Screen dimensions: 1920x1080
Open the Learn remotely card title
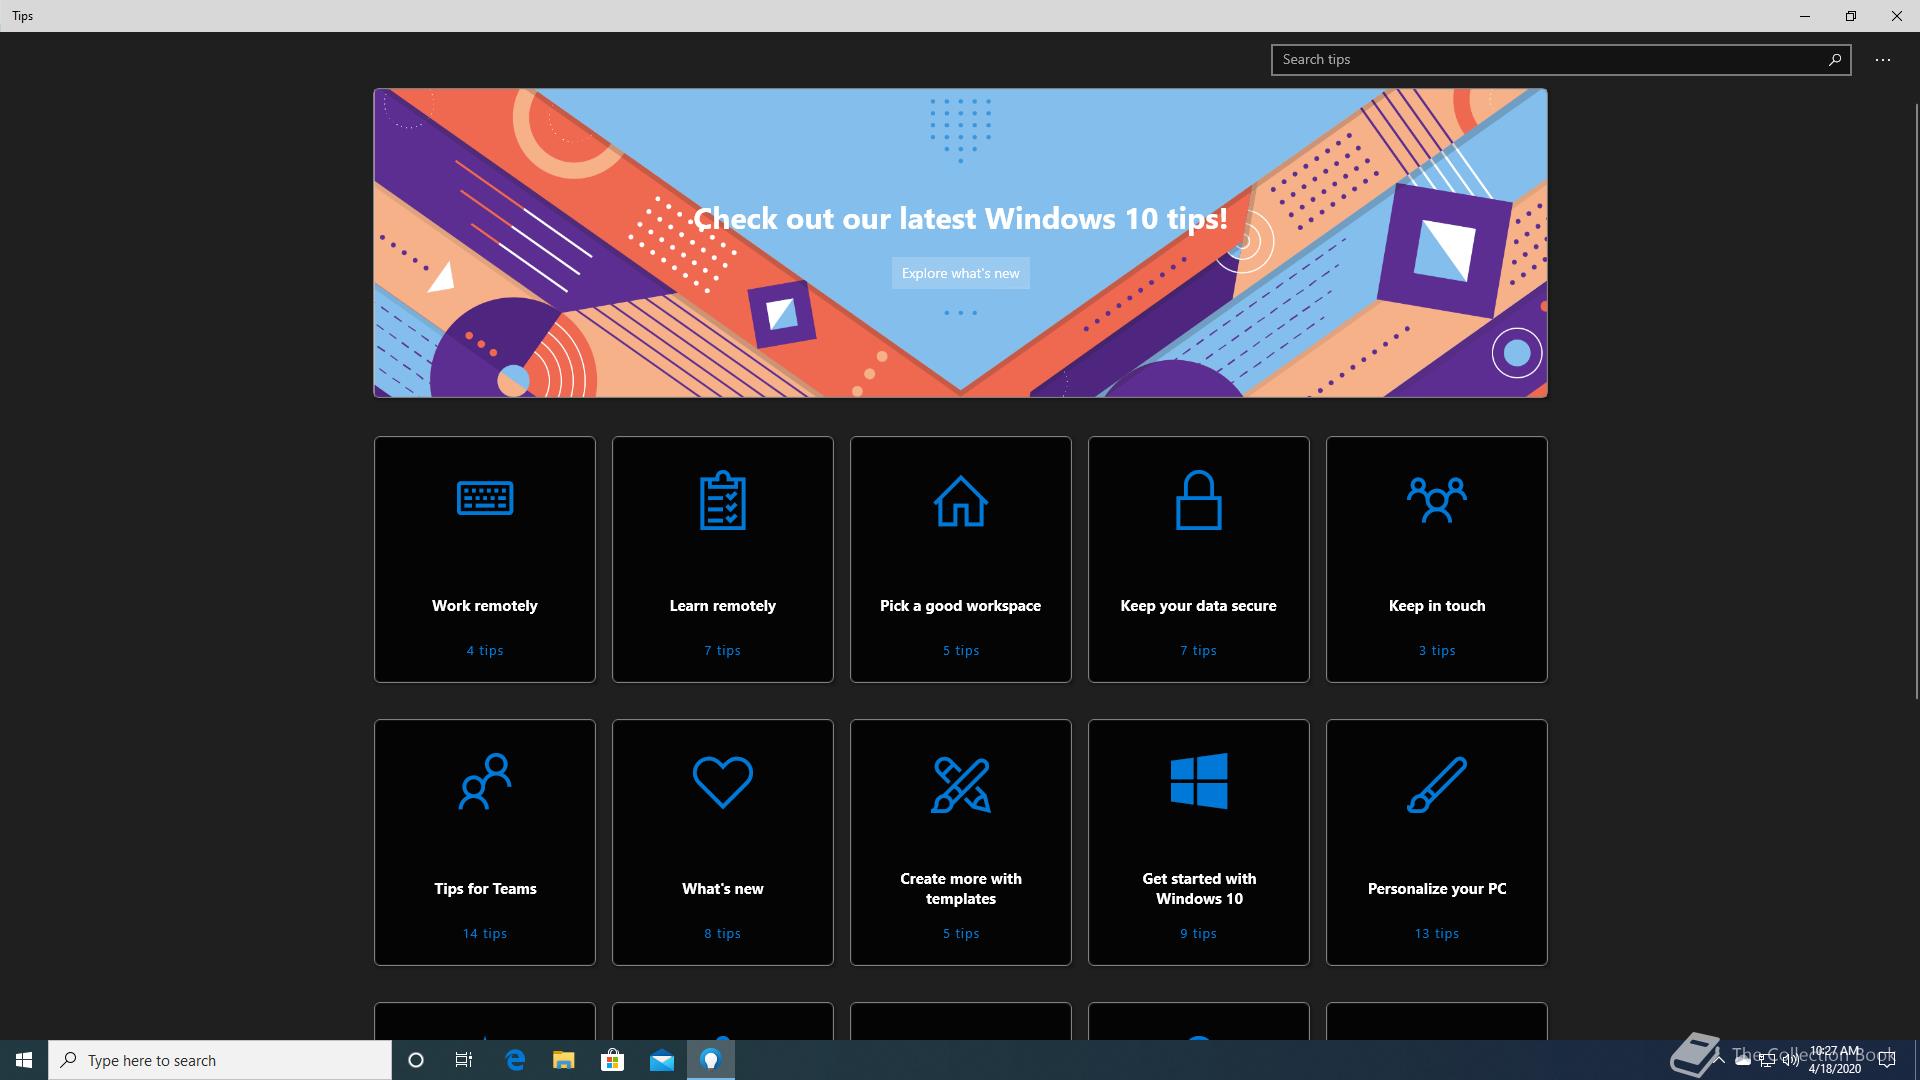(x=723, y=606)
